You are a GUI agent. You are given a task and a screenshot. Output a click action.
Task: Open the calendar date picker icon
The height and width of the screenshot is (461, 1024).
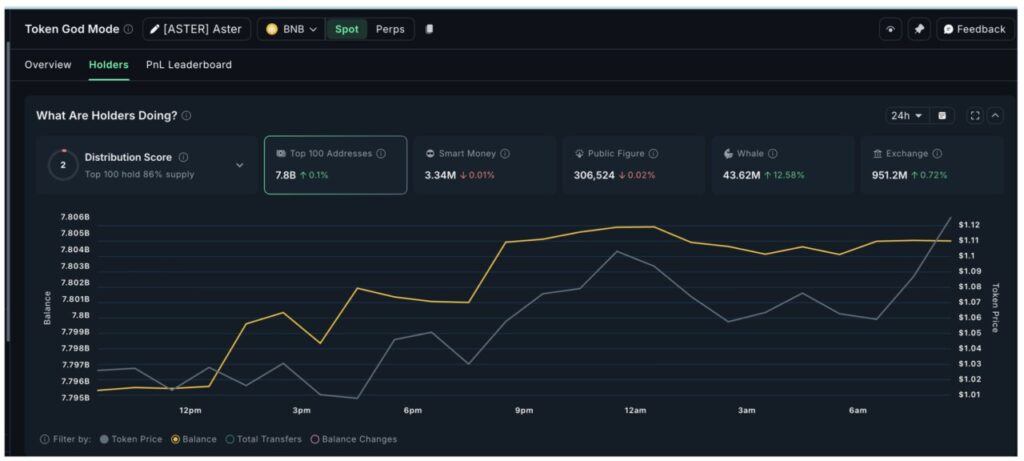pyautogui.click(x=942, y=116)
